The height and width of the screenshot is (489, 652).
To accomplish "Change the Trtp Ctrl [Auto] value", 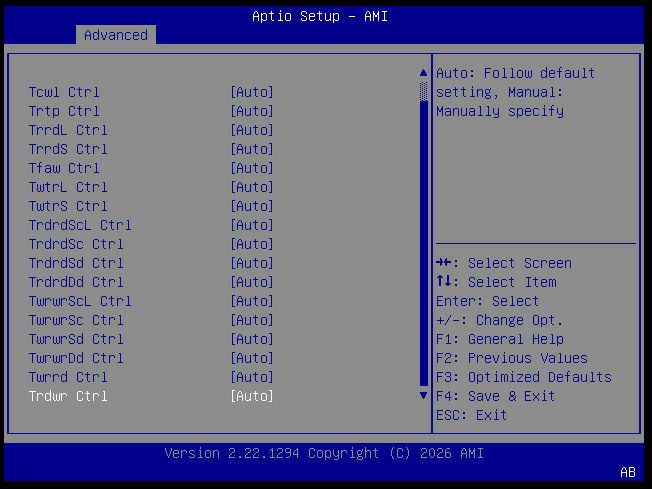I will coord(252,111).
